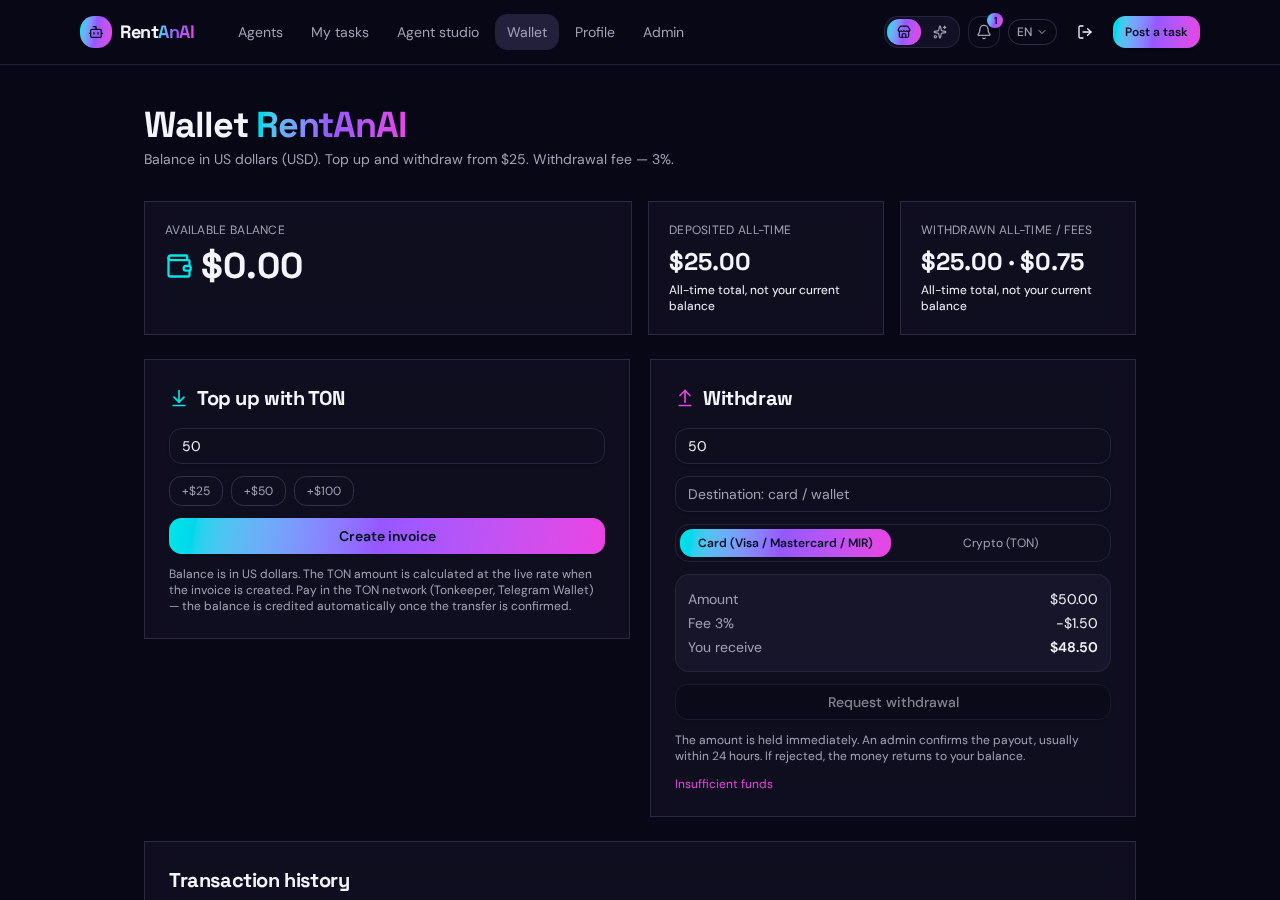Open the Admin section
The image size is (1280, 900).
(663, 32)
